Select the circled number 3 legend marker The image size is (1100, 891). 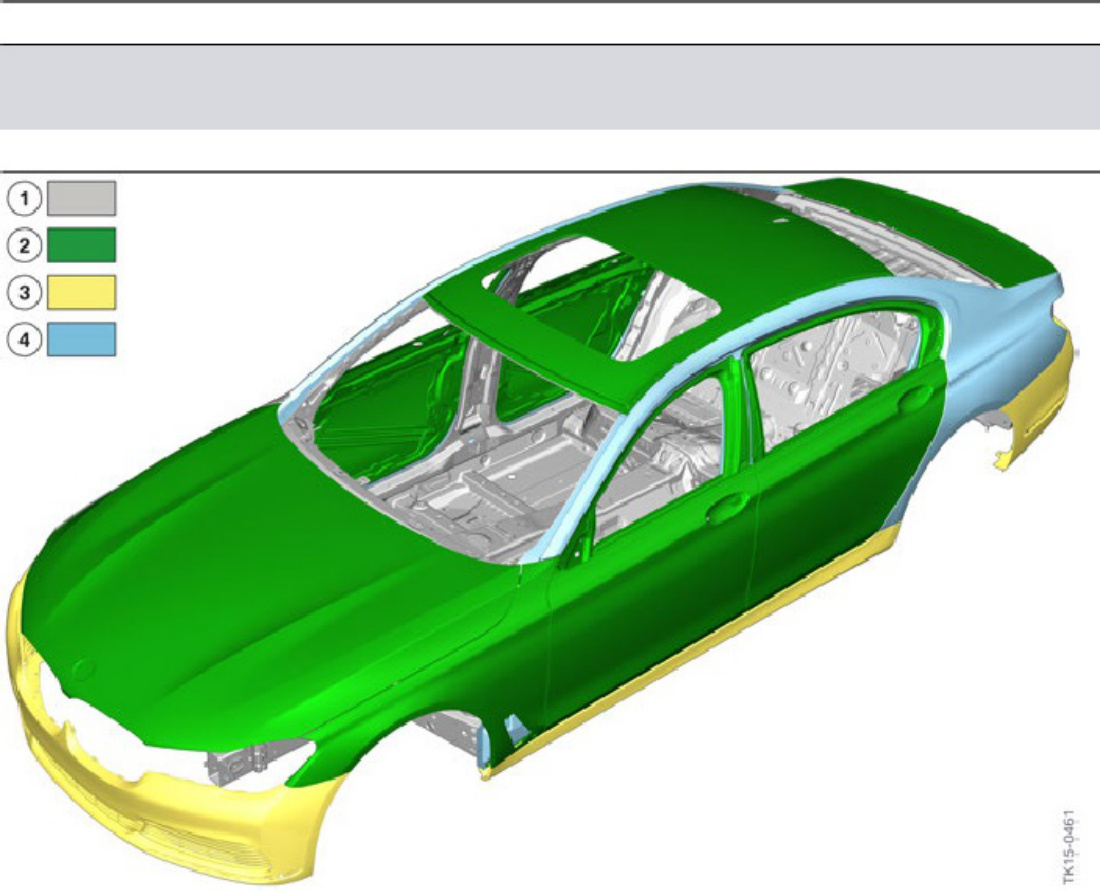pos(25,293)
